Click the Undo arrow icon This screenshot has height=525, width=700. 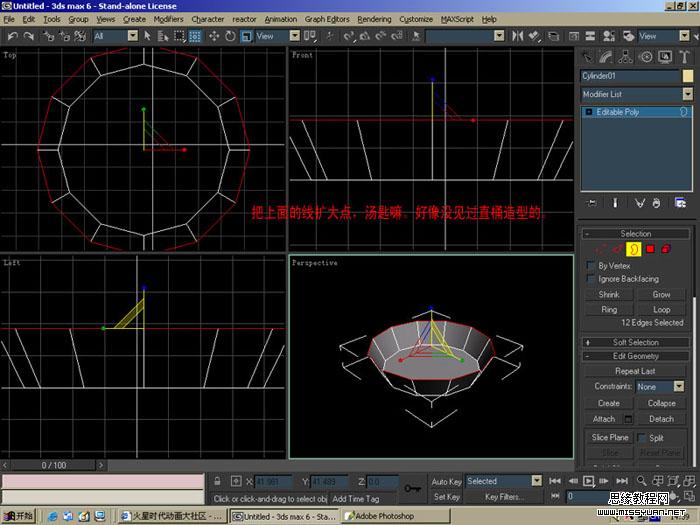point(13,36)
